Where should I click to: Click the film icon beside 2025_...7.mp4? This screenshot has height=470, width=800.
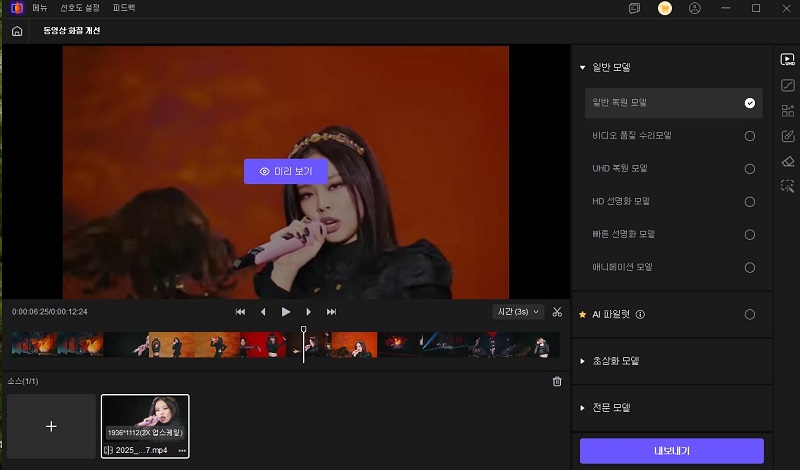click(x=108, y=451)
